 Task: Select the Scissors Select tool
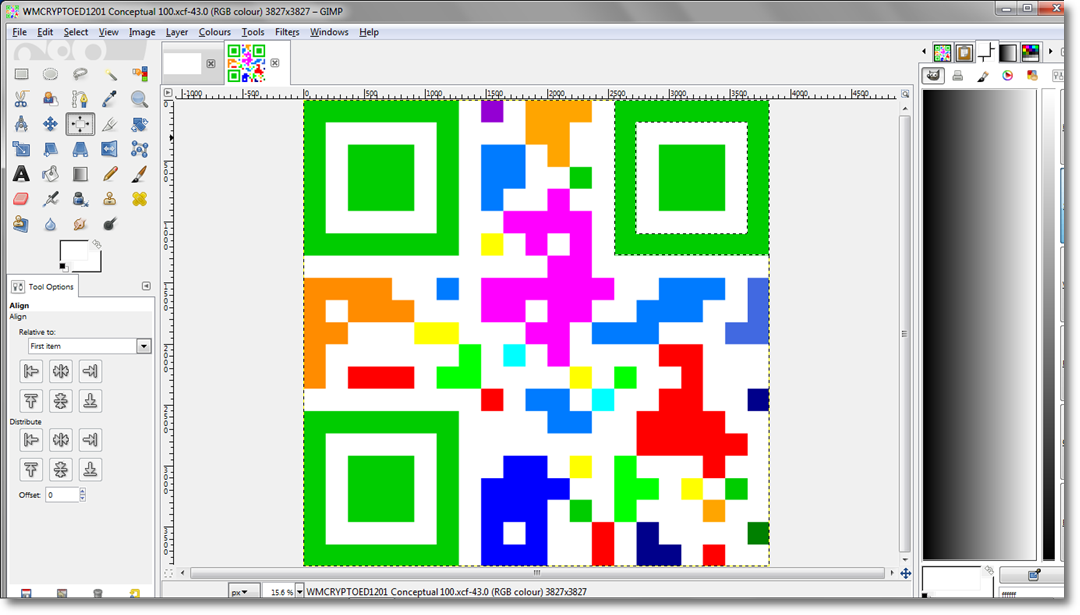(21, 99)
